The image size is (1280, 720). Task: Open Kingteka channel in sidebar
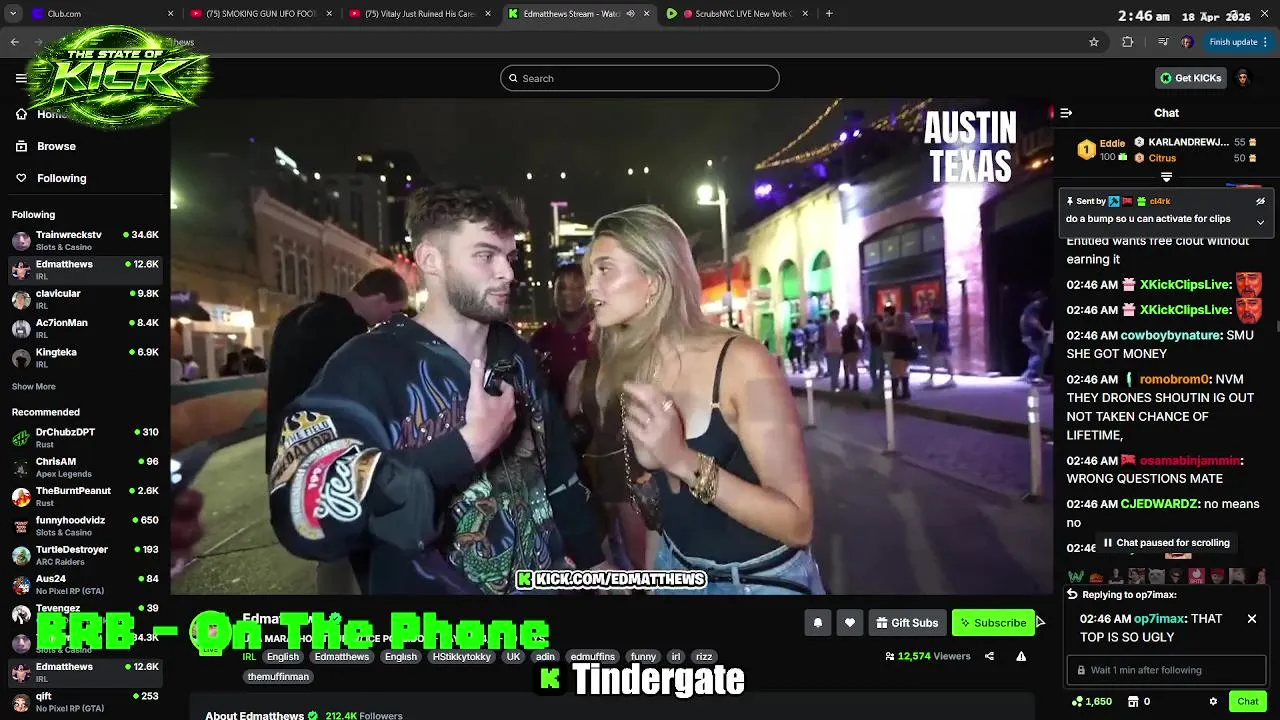point(85,358)
